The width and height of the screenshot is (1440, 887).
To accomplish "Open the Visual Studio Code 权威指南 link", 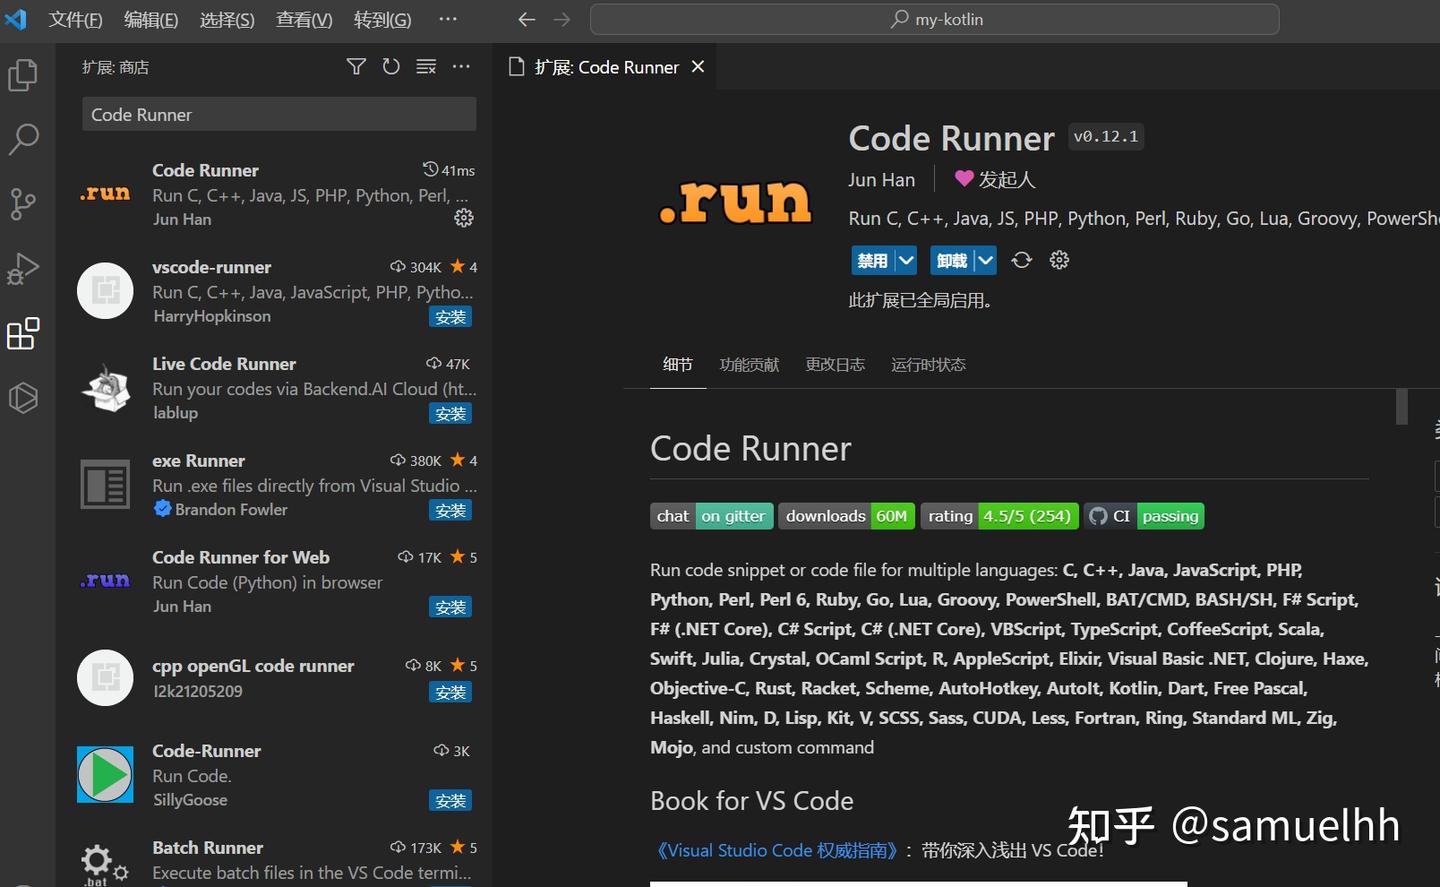I will pos(777,849).
